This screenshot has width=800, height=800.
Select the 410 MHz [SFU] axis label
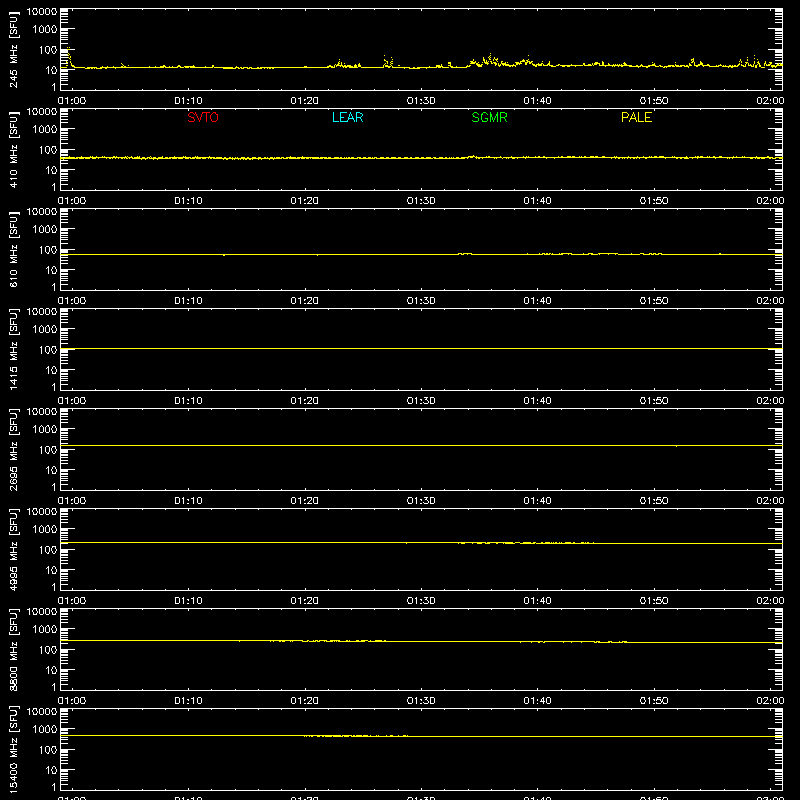[13, 149]
